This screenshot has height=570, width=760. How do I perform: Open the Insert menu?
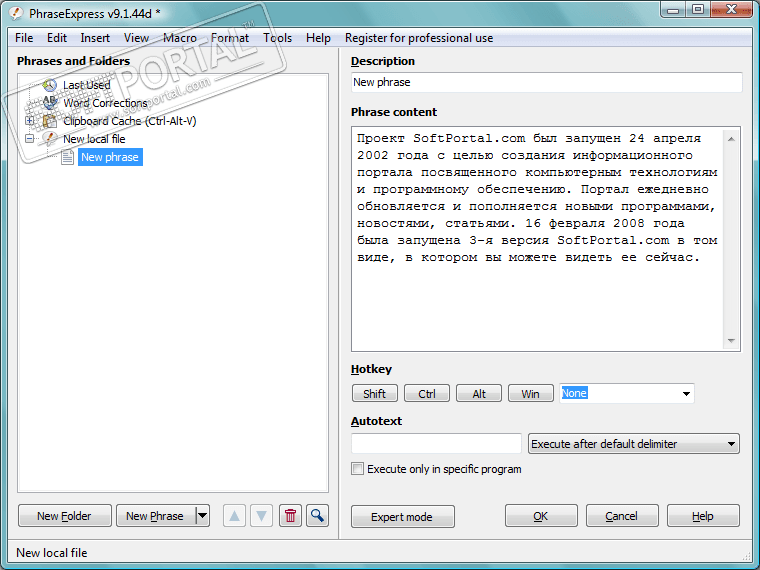(95, 38)
